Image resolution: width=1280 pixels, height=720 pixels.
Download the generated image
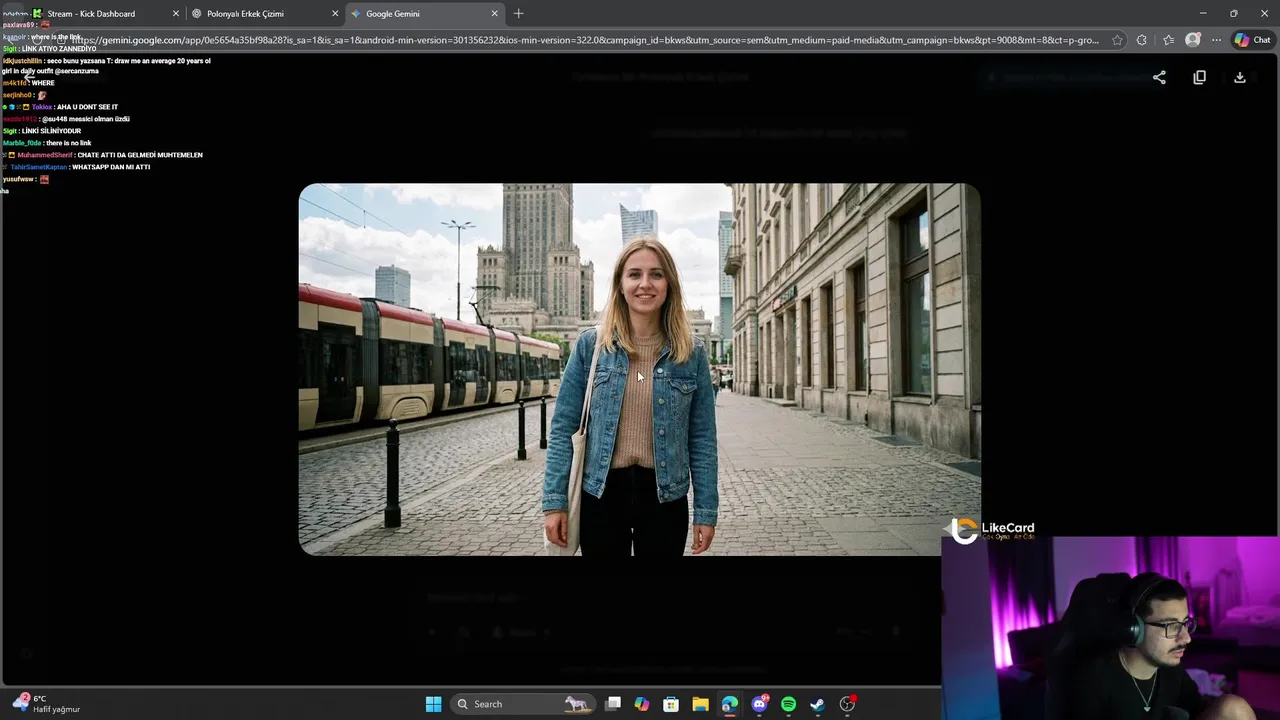click(1239, 78)
